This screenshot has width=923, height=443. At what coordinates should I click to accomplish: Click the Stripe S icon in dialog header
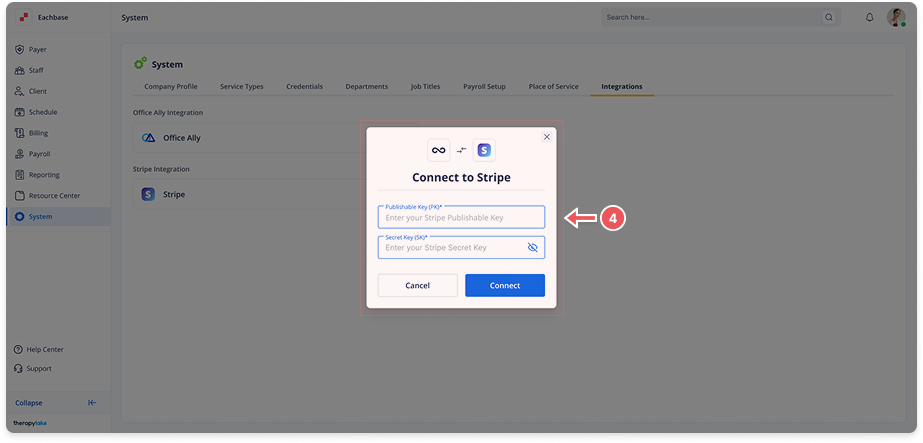pyautogui.click(x=484, y=151)
